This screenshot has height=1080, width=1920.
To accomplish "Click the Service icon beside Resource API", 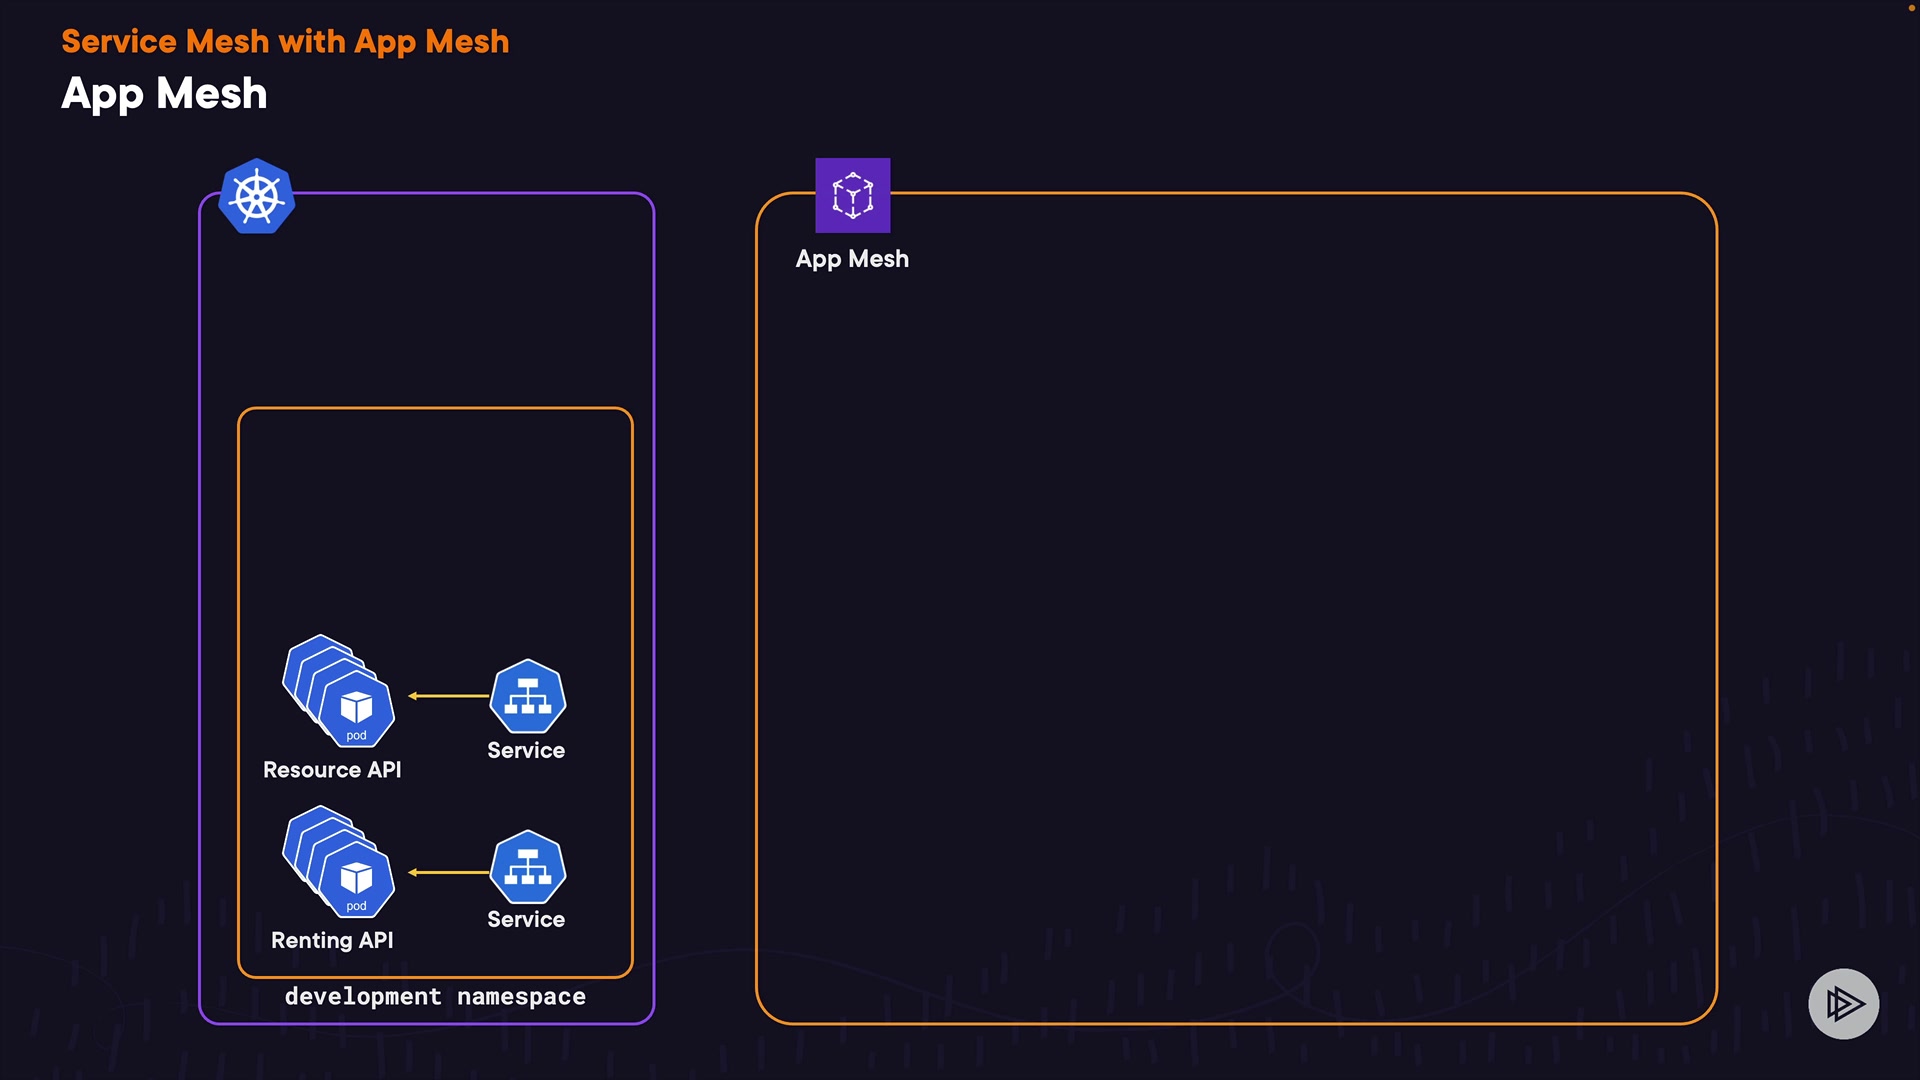I will coord(528,697).
